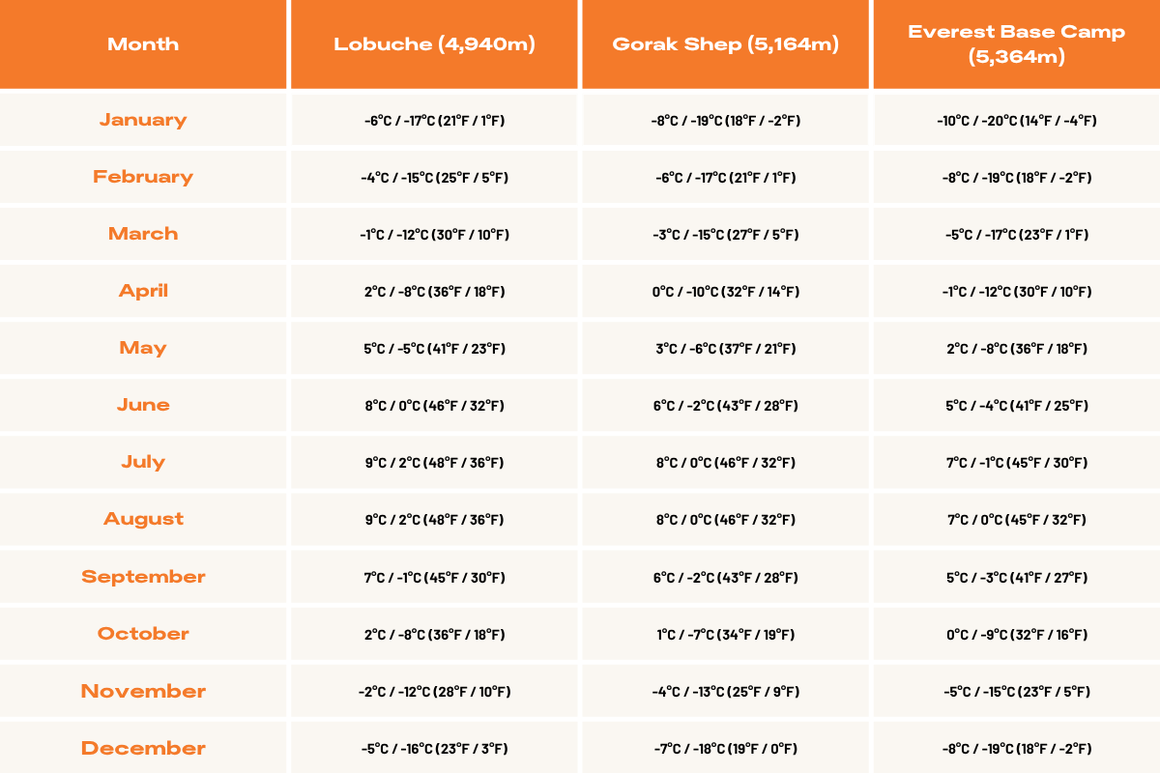This screenshot has height=773, width=1160.
Task: Select the December month cell
Action: click(143, 748)
